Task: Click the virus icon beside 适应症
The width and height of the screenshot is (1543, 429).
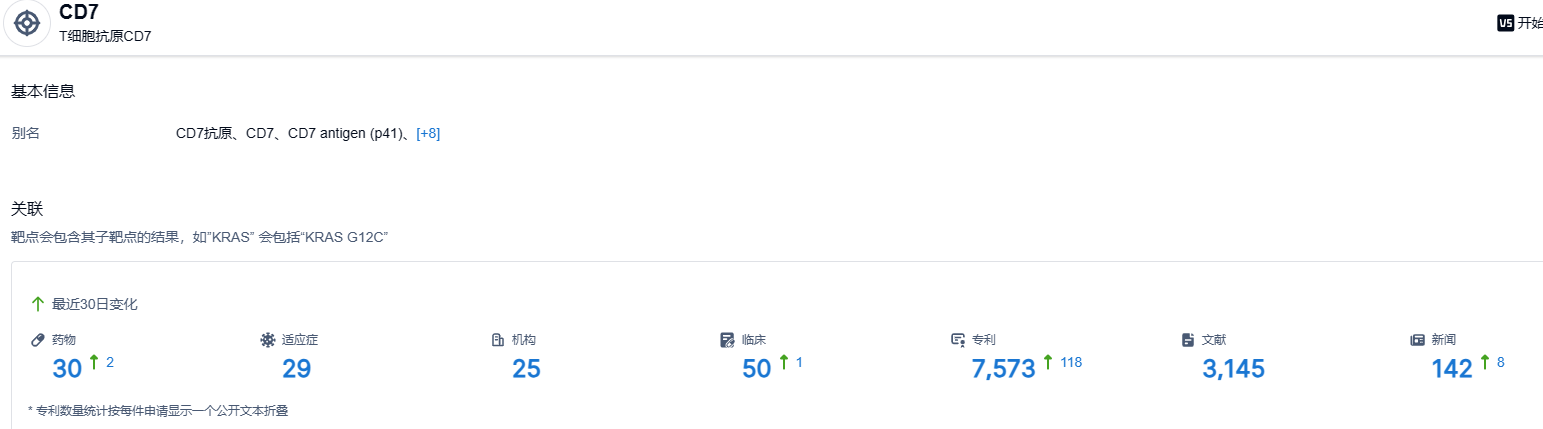Action: tap(267, 340)
